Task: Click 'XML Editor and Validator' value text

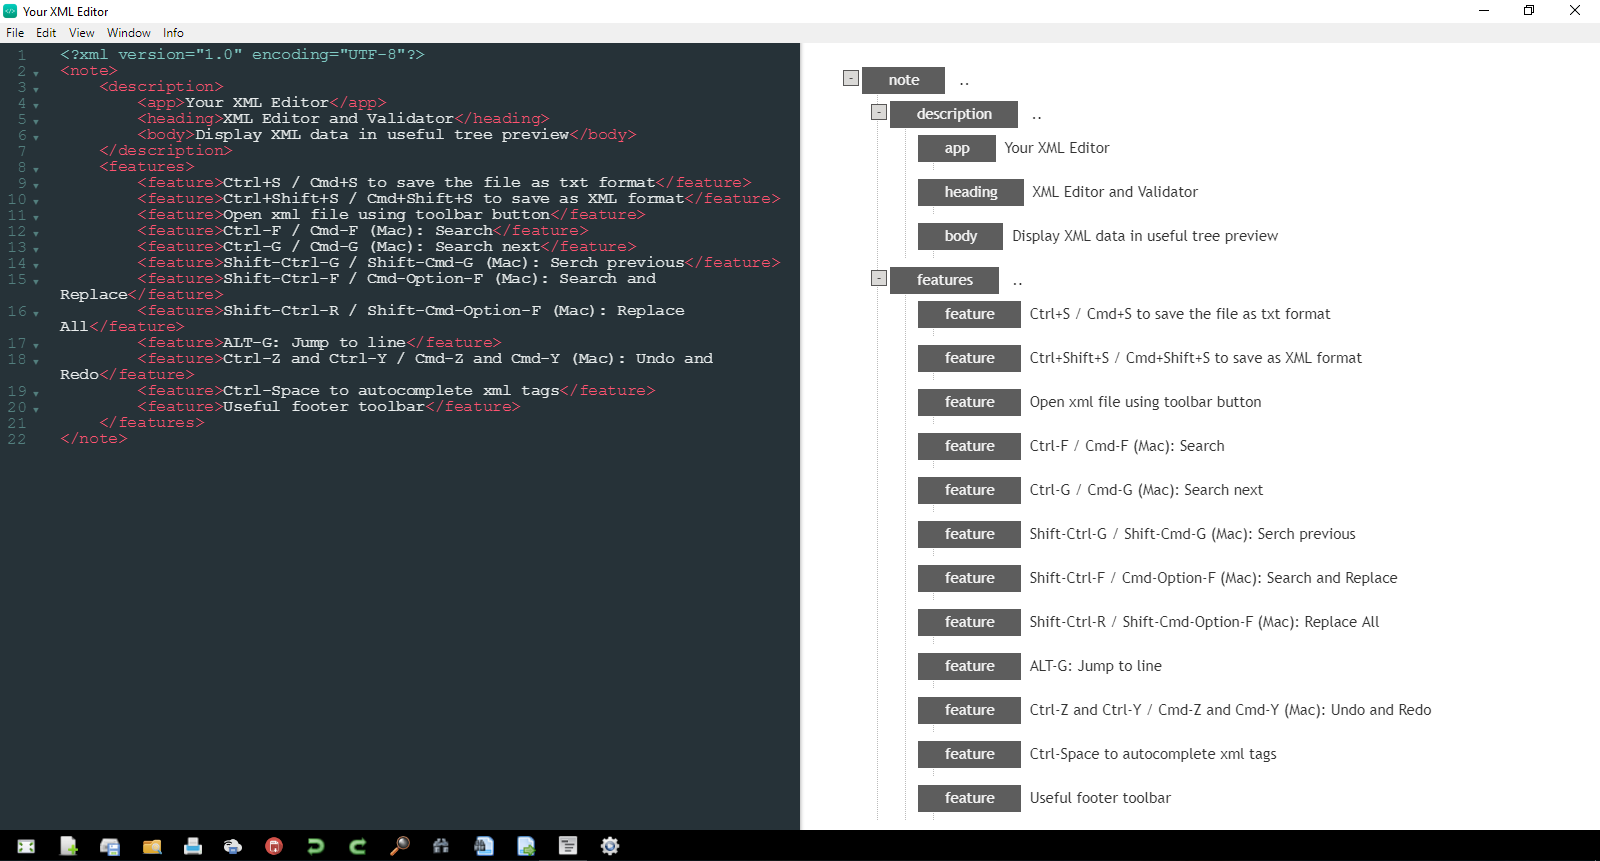Action: point(1115,192)
